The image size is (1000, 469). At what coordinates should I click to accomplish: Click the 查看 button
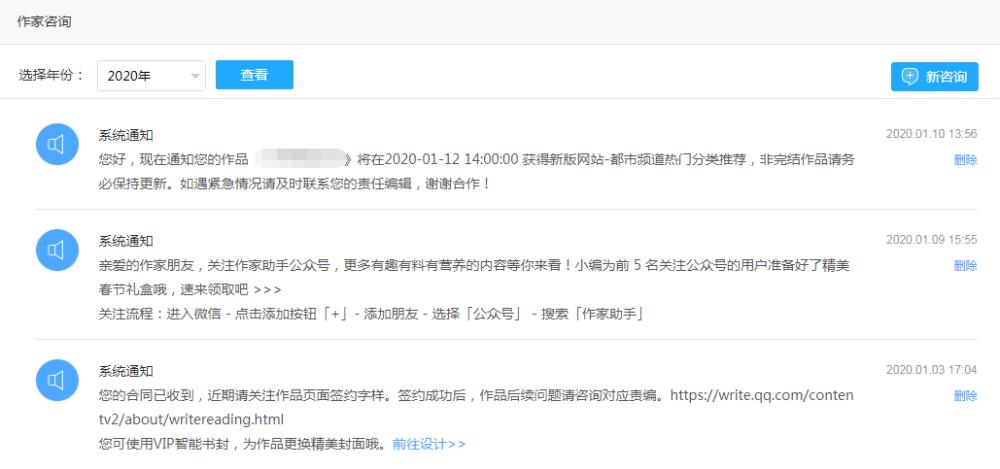(x=254, y=75)
